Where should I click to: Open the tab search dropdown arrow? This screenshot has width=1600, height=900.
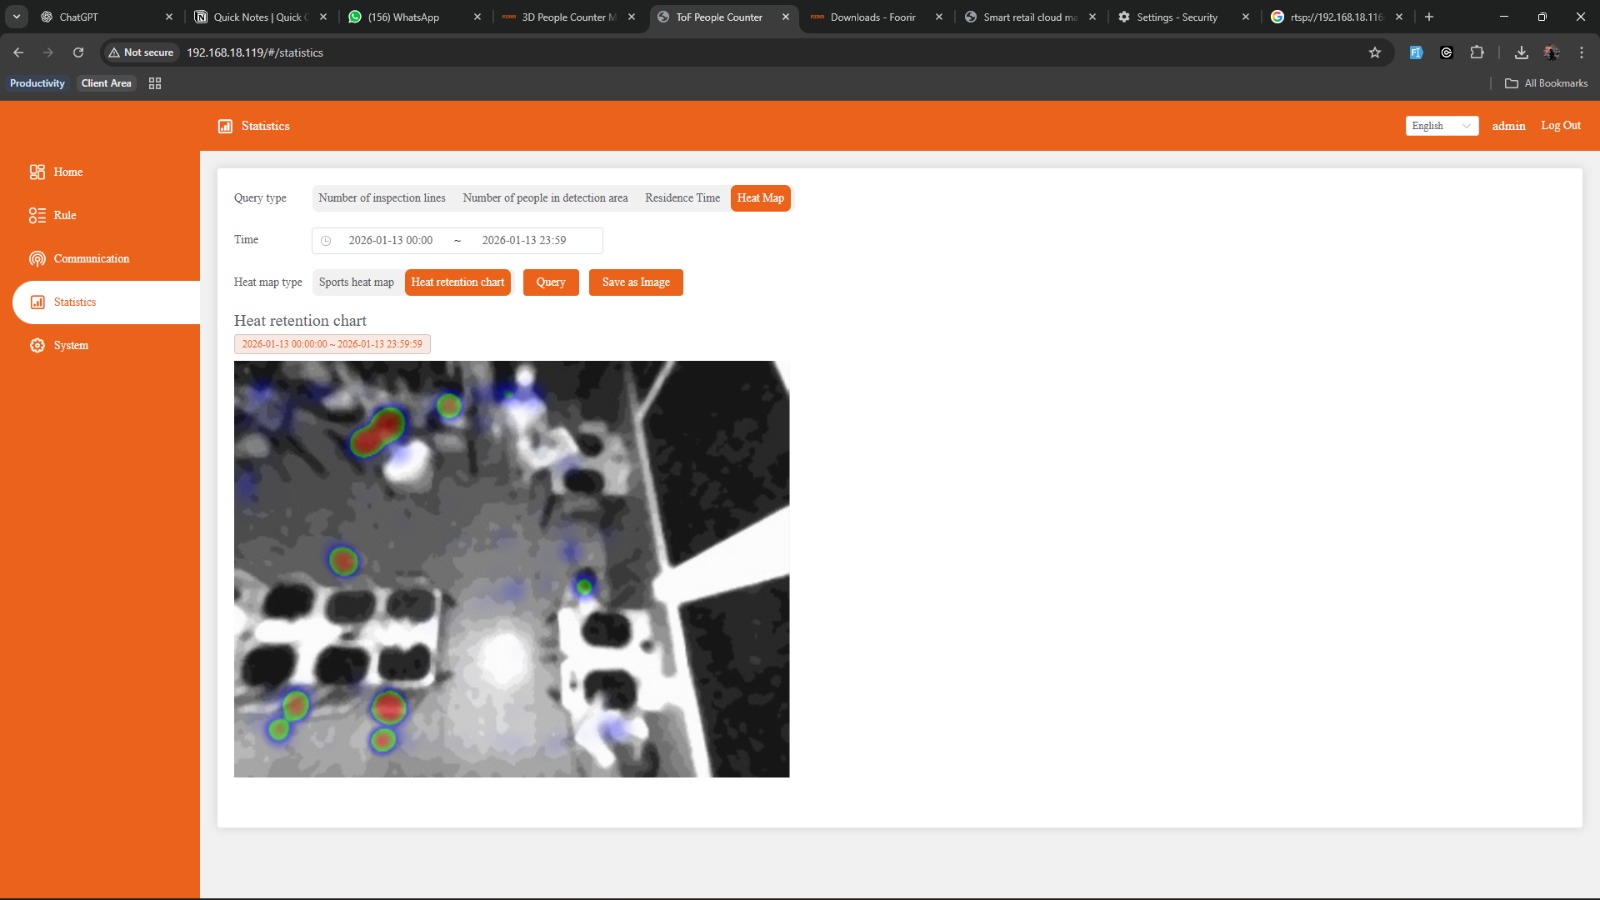coord(17,17)
